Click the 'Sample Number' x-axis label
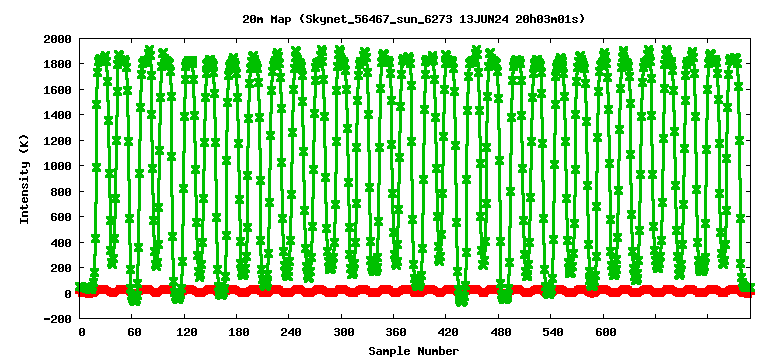 [414, 351]
